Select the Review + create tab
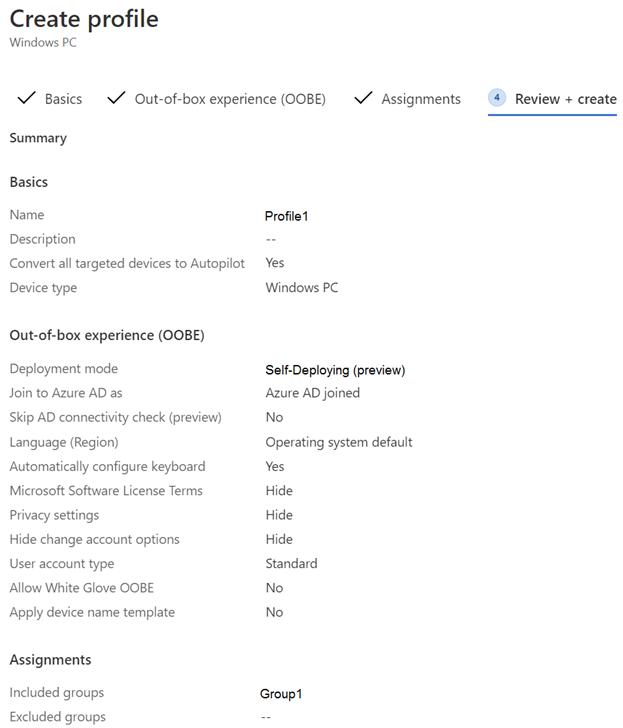The image size is (623, 728). (x=565, y=99)
